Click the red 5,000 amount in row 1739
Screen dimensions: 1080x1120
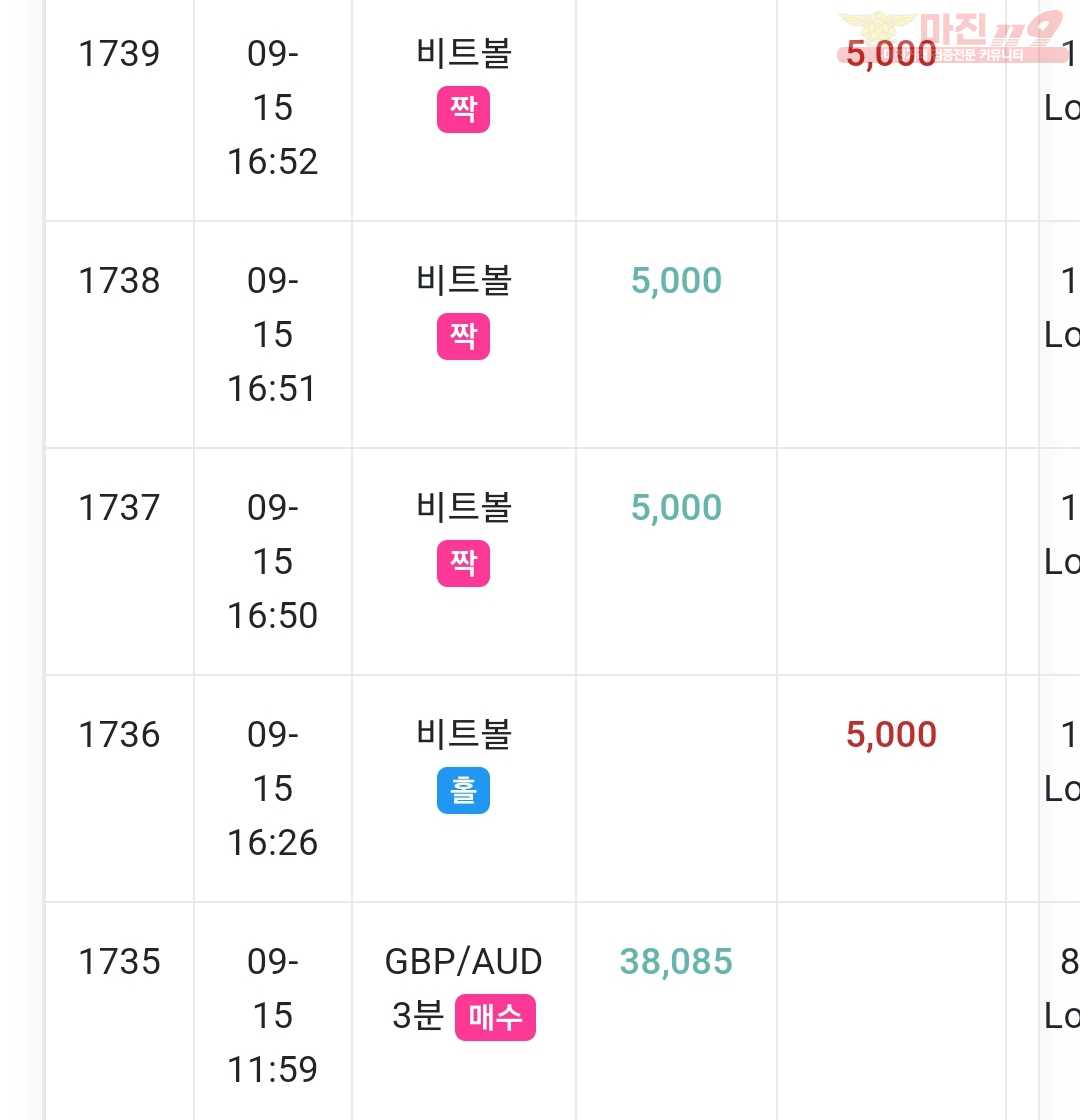(x=891, y=54)
